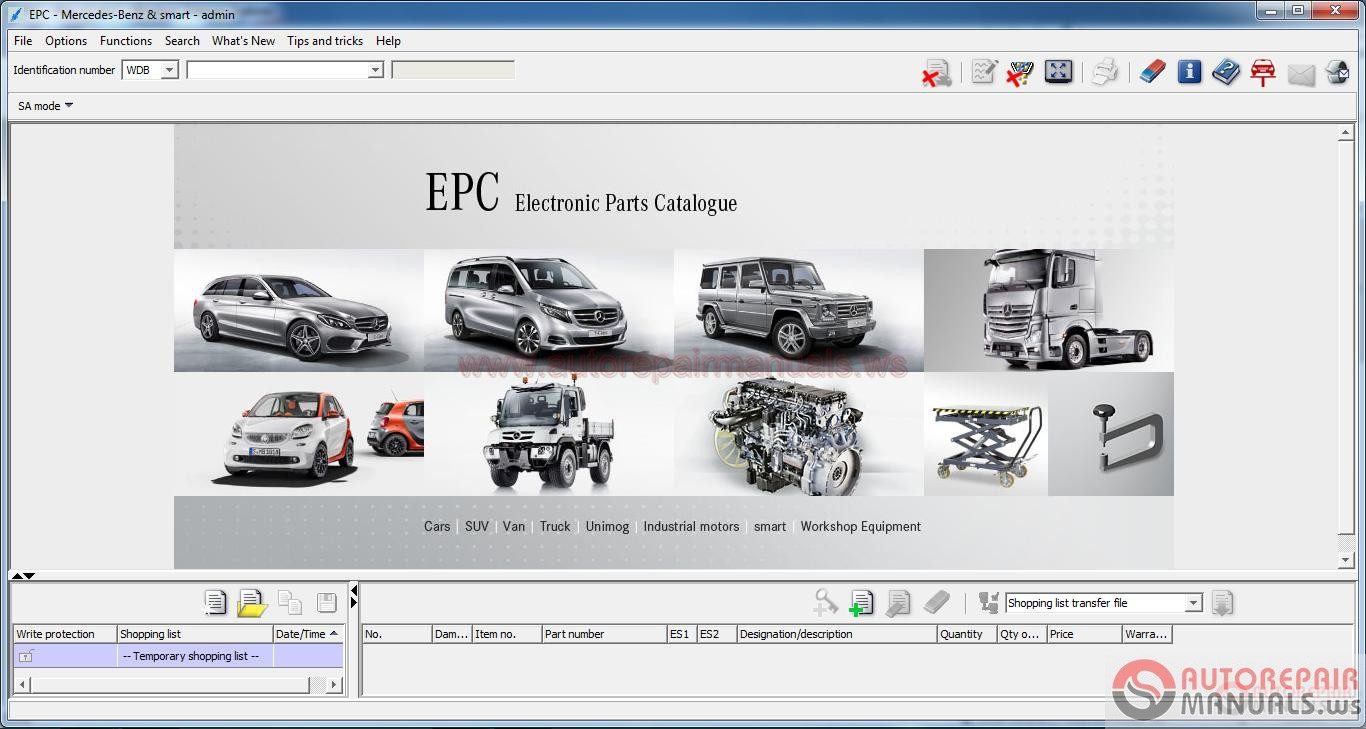1366x729 pixels.
Task: Open the File menu
Action: [x=23, y=41]
